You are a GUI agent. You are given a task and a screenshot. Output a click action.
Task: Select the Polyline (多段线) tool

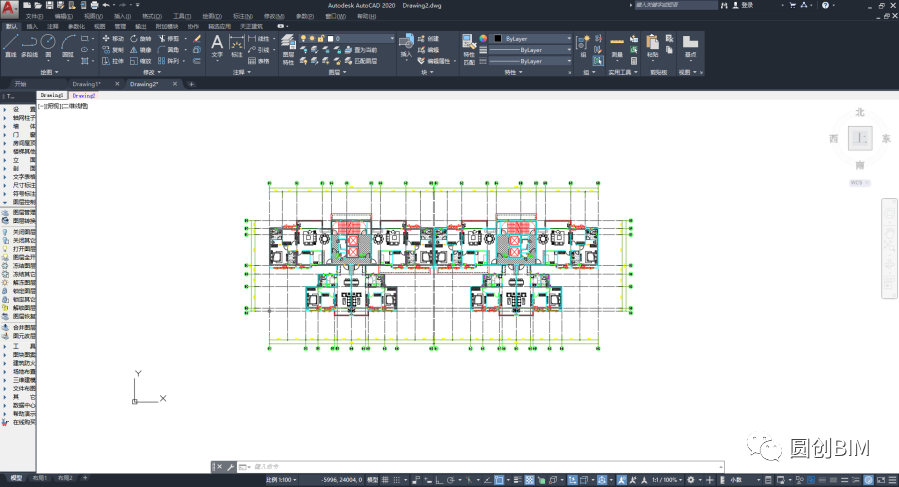(29, 46)
